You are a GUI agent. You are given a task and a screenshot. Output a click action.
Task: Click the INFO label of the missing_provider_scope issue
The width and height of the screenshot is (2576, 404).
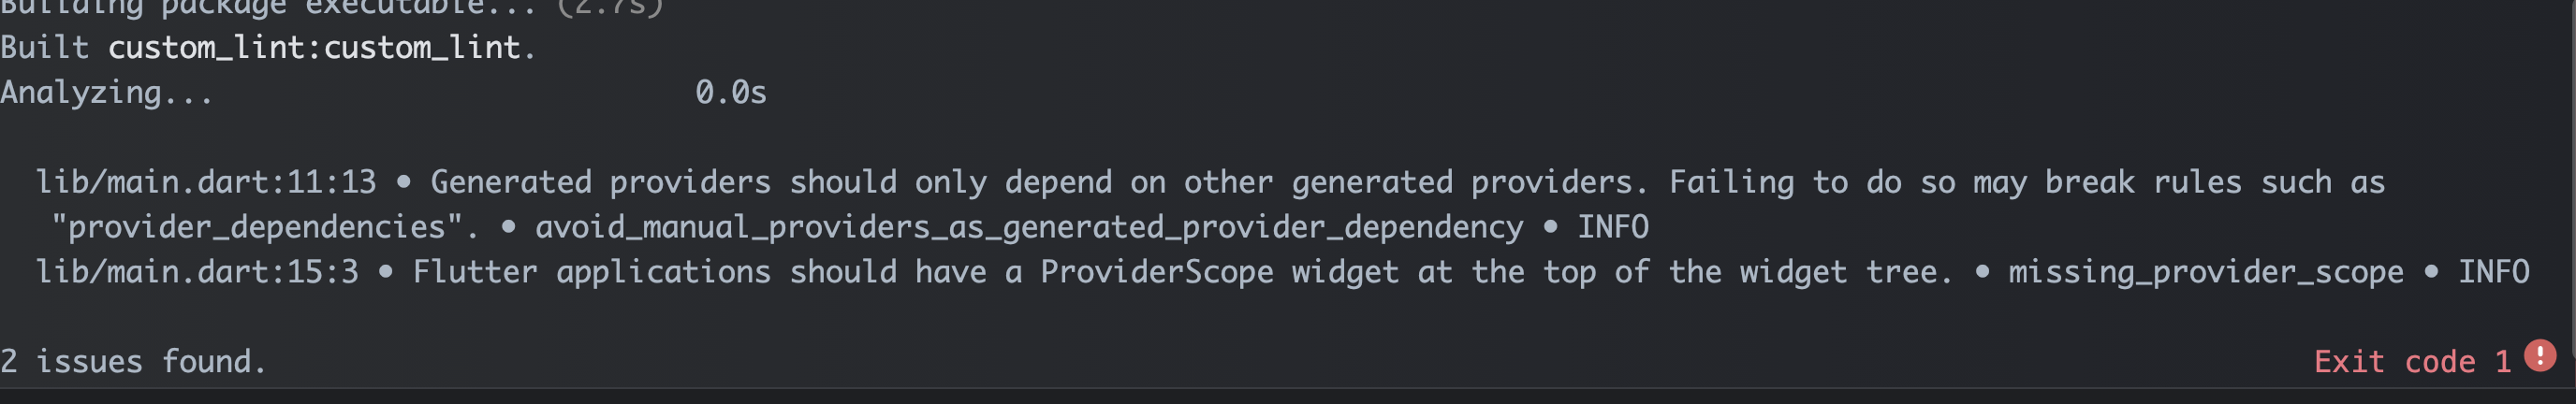click(x=2494, y=272)
